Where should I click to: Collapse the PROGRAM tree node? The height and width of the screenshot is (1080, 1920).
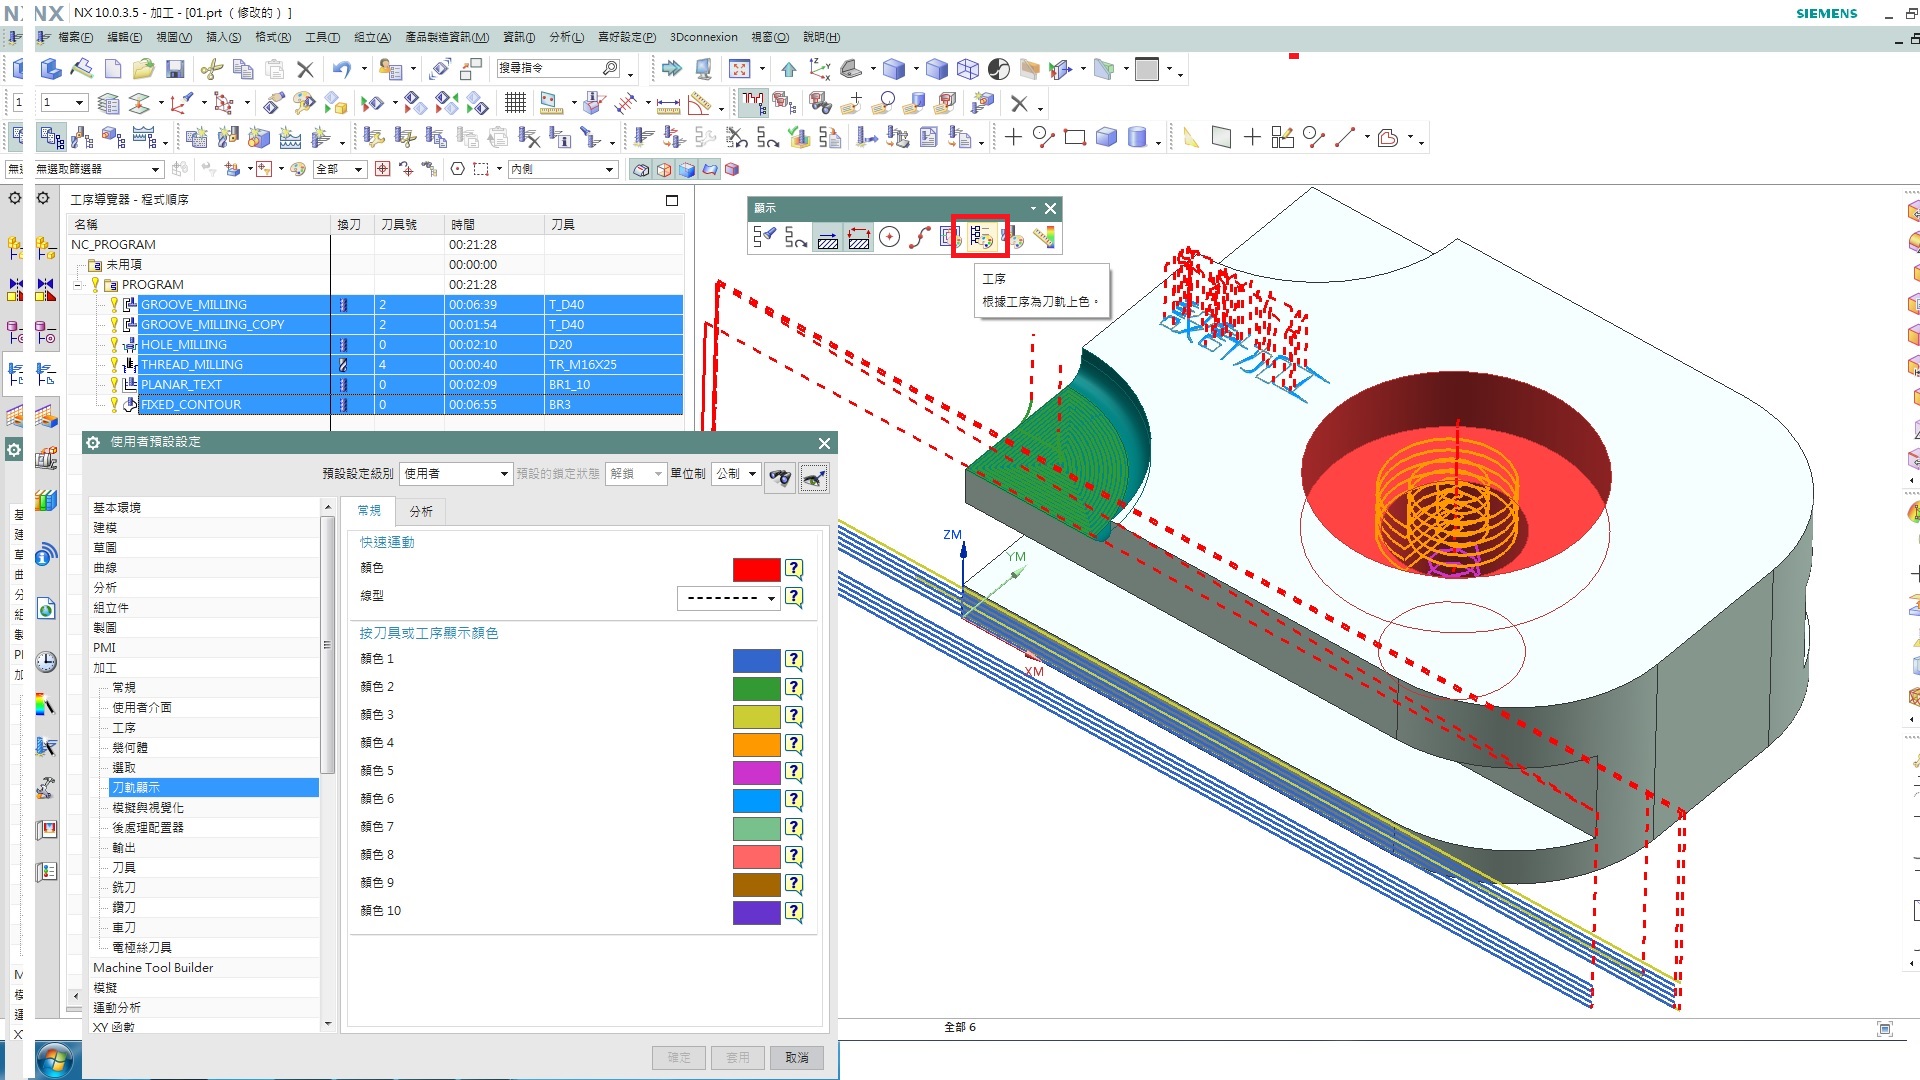point(77,285)
